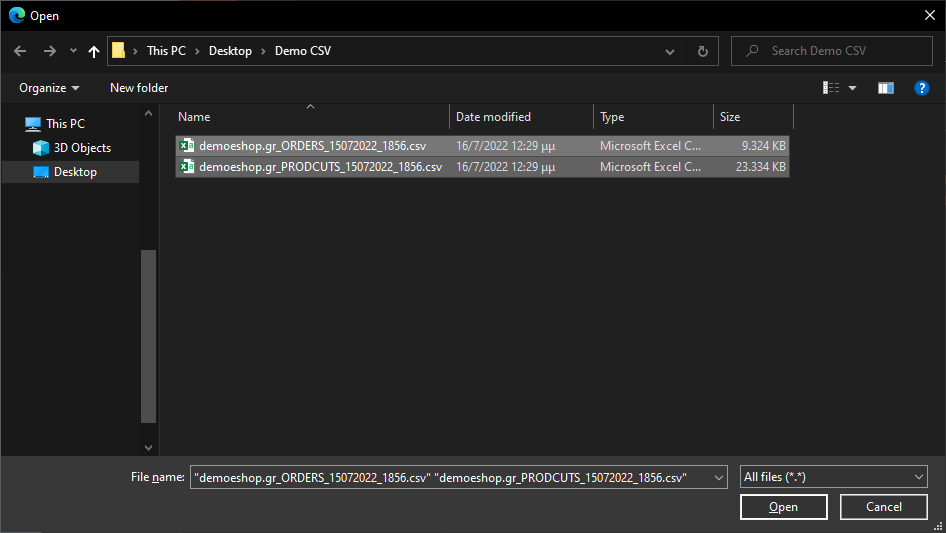Select the ORDERS csv file

pos(312,146)
